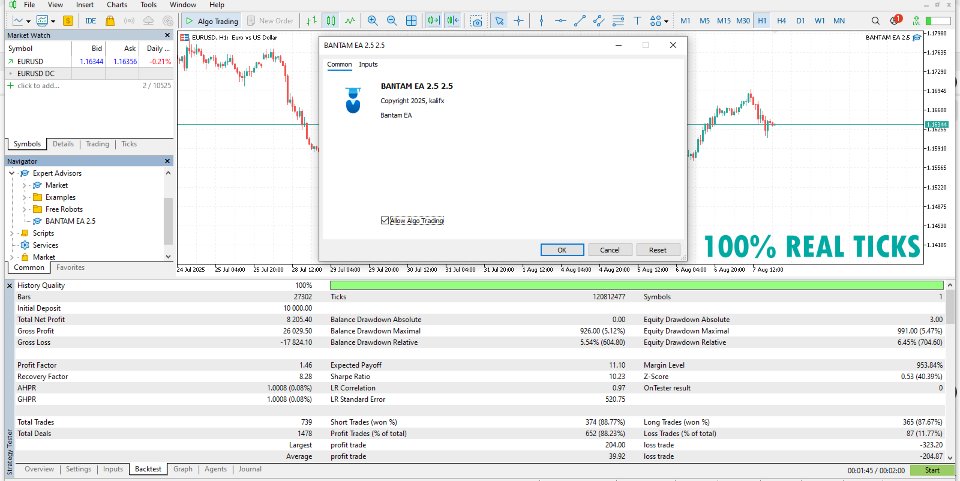Image resolution: width=960 pixels, height=481 pixels.
Task: Close the Market Watch panel
Action: [167, 35]
